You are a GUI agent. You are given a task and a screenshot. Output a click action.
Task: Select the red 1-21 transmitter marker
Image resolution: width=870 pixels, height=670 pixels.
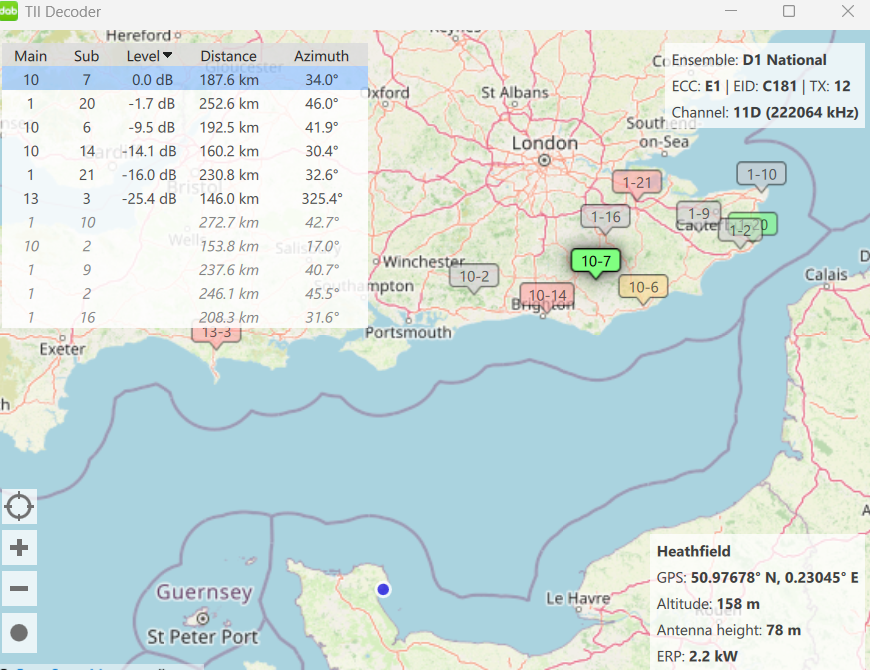(636, 182)
